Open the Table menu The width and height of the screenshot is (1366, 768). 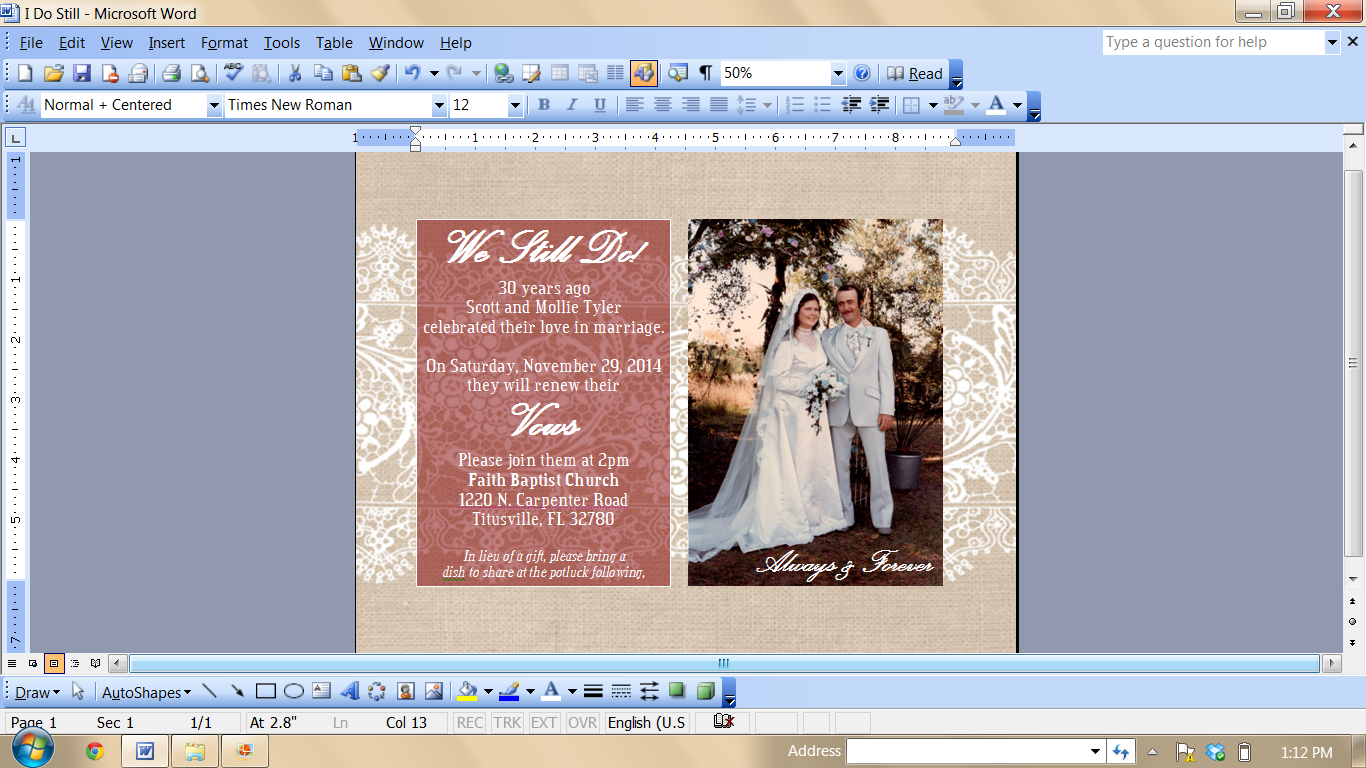tap(334, 43)
